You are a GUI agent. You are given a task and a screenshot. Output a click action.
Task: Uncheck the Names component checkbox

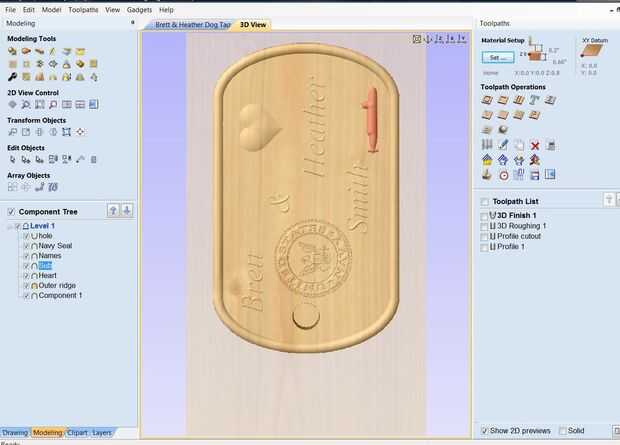coord(26,256)
